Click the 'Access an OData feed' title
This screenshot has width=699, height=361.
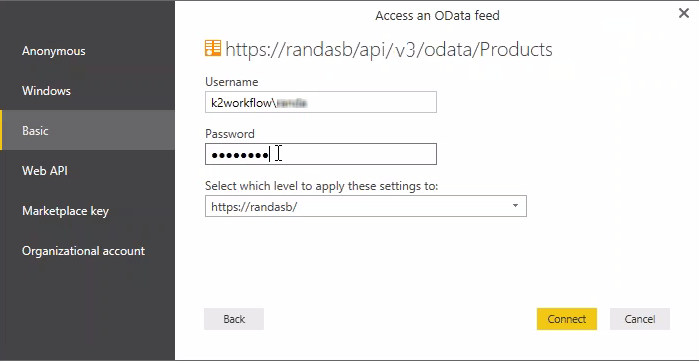click(437, 16)
